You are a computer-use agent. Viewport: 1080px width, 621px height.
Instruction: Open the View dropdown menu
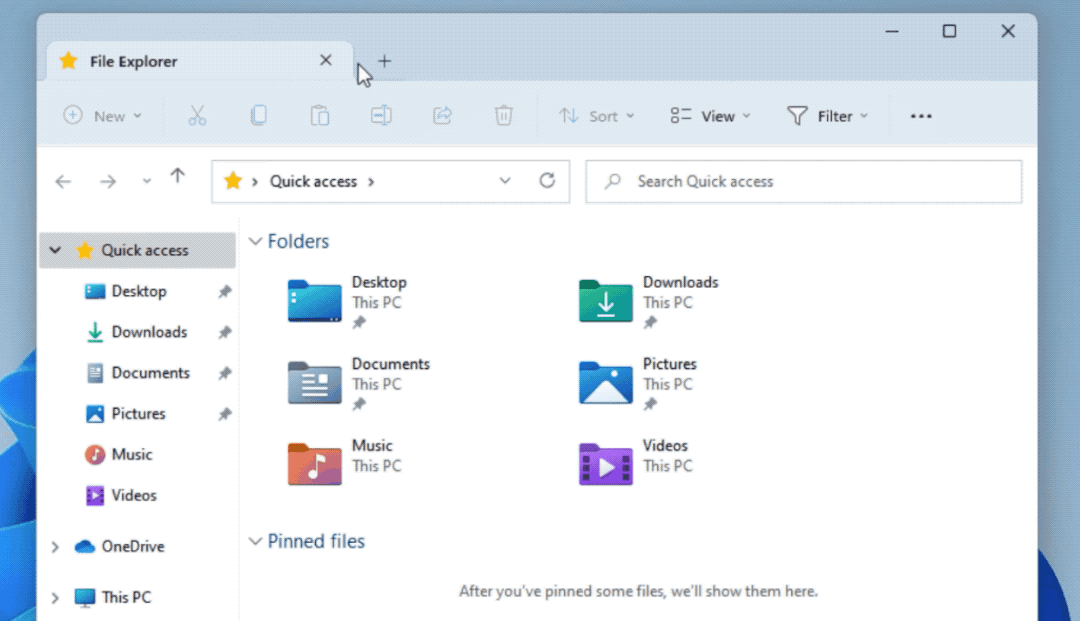coord(710,116)
